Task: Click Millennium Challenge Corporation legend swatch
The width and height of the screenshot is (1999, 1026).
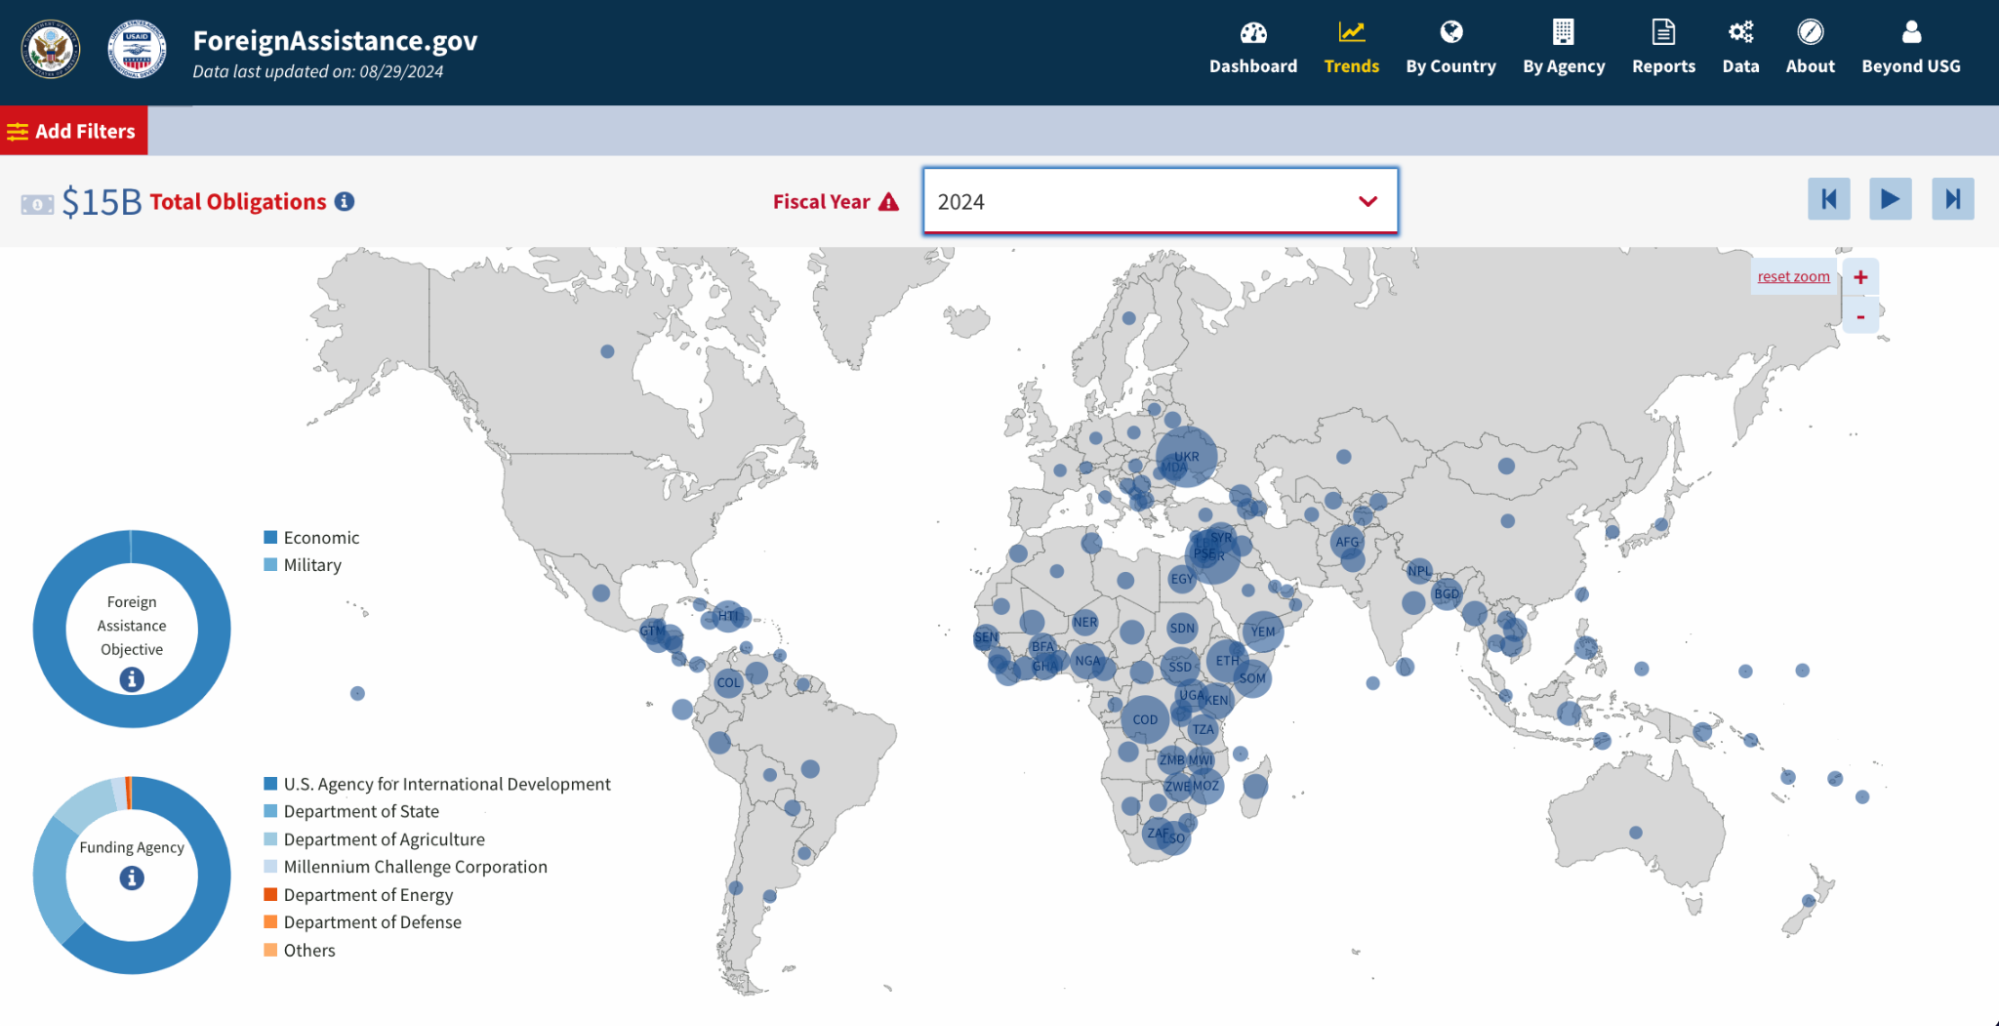Action: [x=270, y=866]
